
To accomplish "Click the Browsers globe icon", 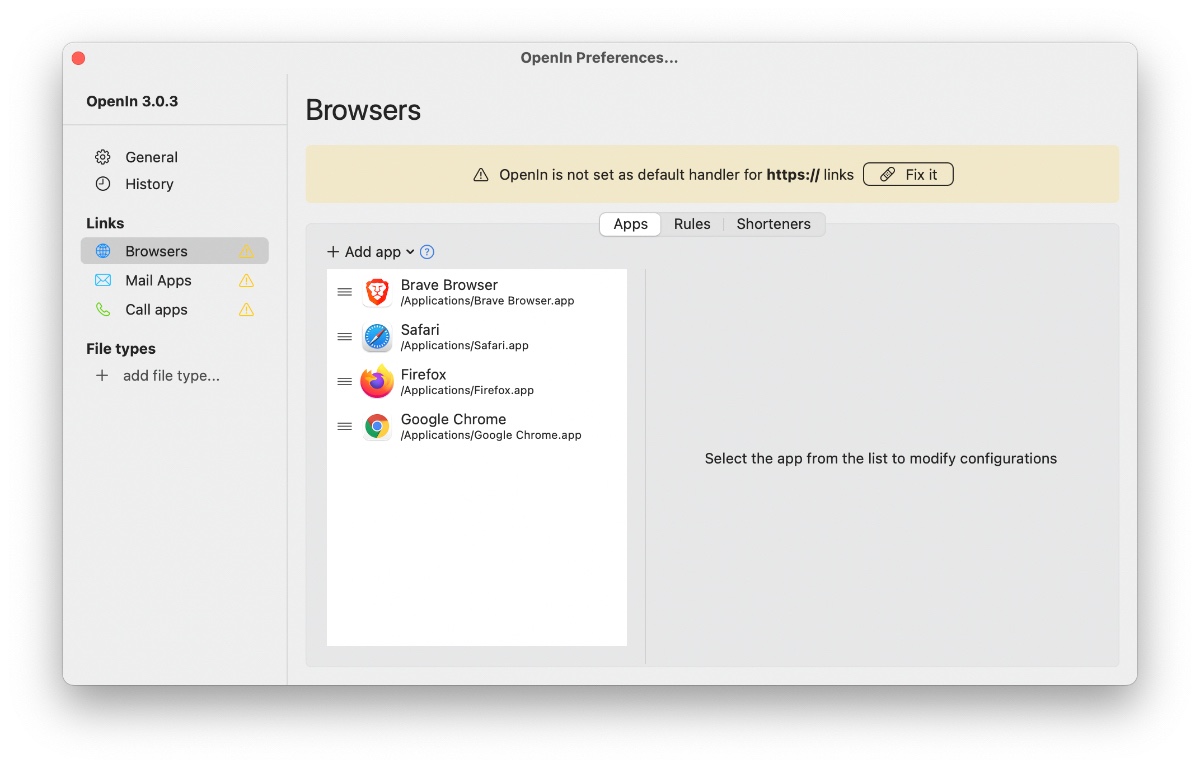I will point(103,251).
